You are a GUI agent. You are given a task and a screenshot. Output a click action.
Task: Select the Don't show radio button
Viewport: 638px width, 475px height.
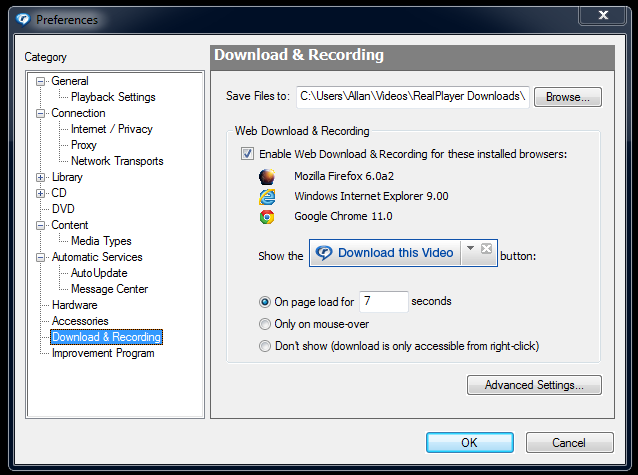264,346
